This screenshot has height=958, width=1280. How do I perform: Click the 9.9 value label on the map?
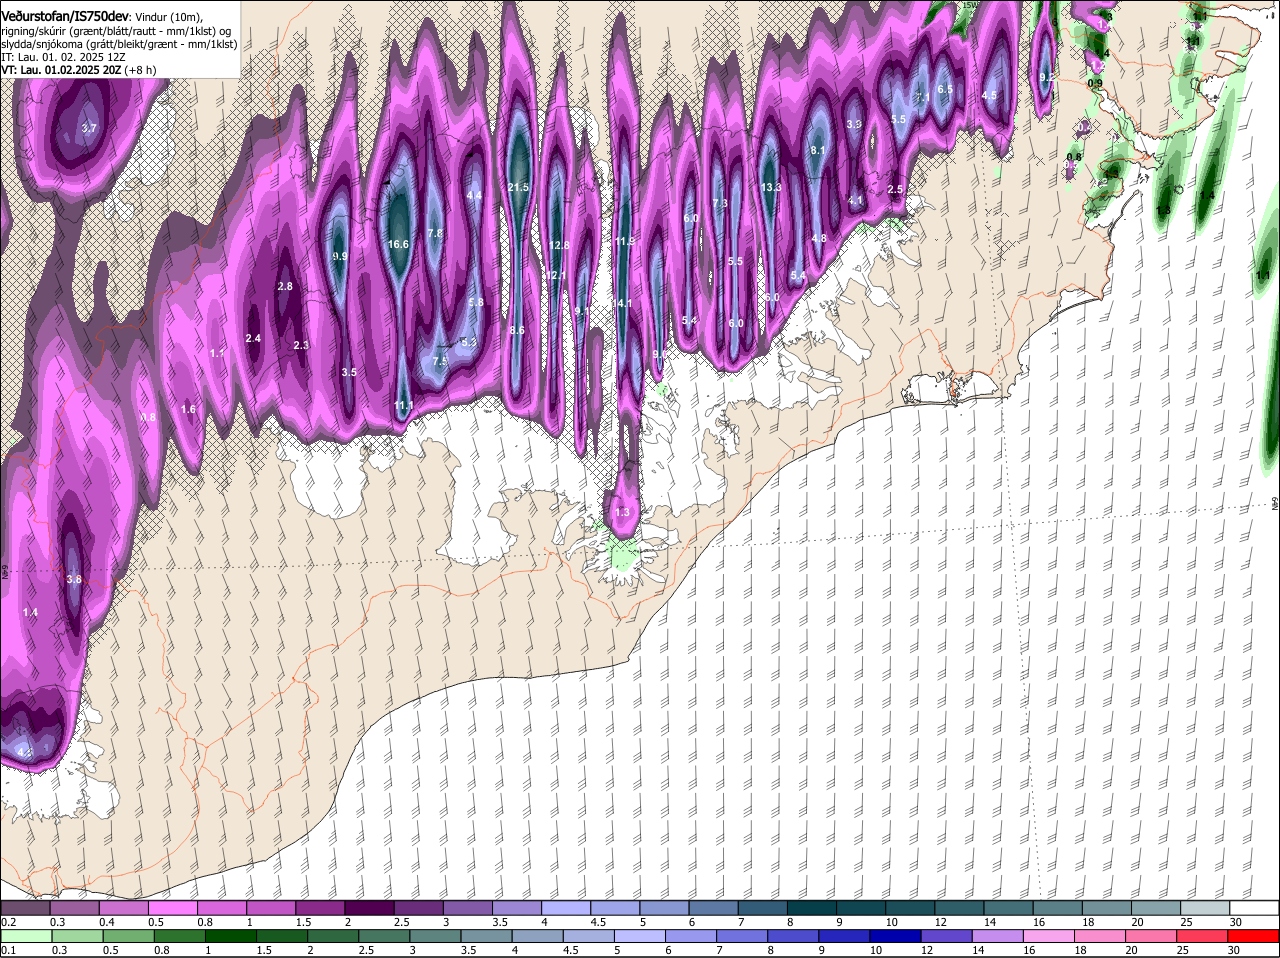point(340,256)
